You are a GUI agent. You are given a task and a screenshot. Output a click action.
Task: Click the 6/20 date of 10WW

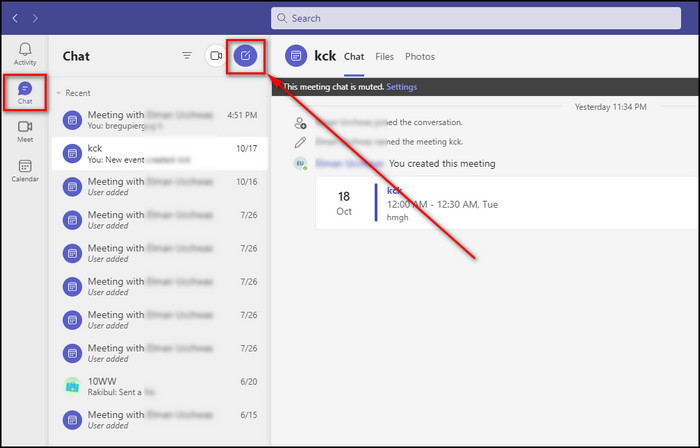pos(249,382)
